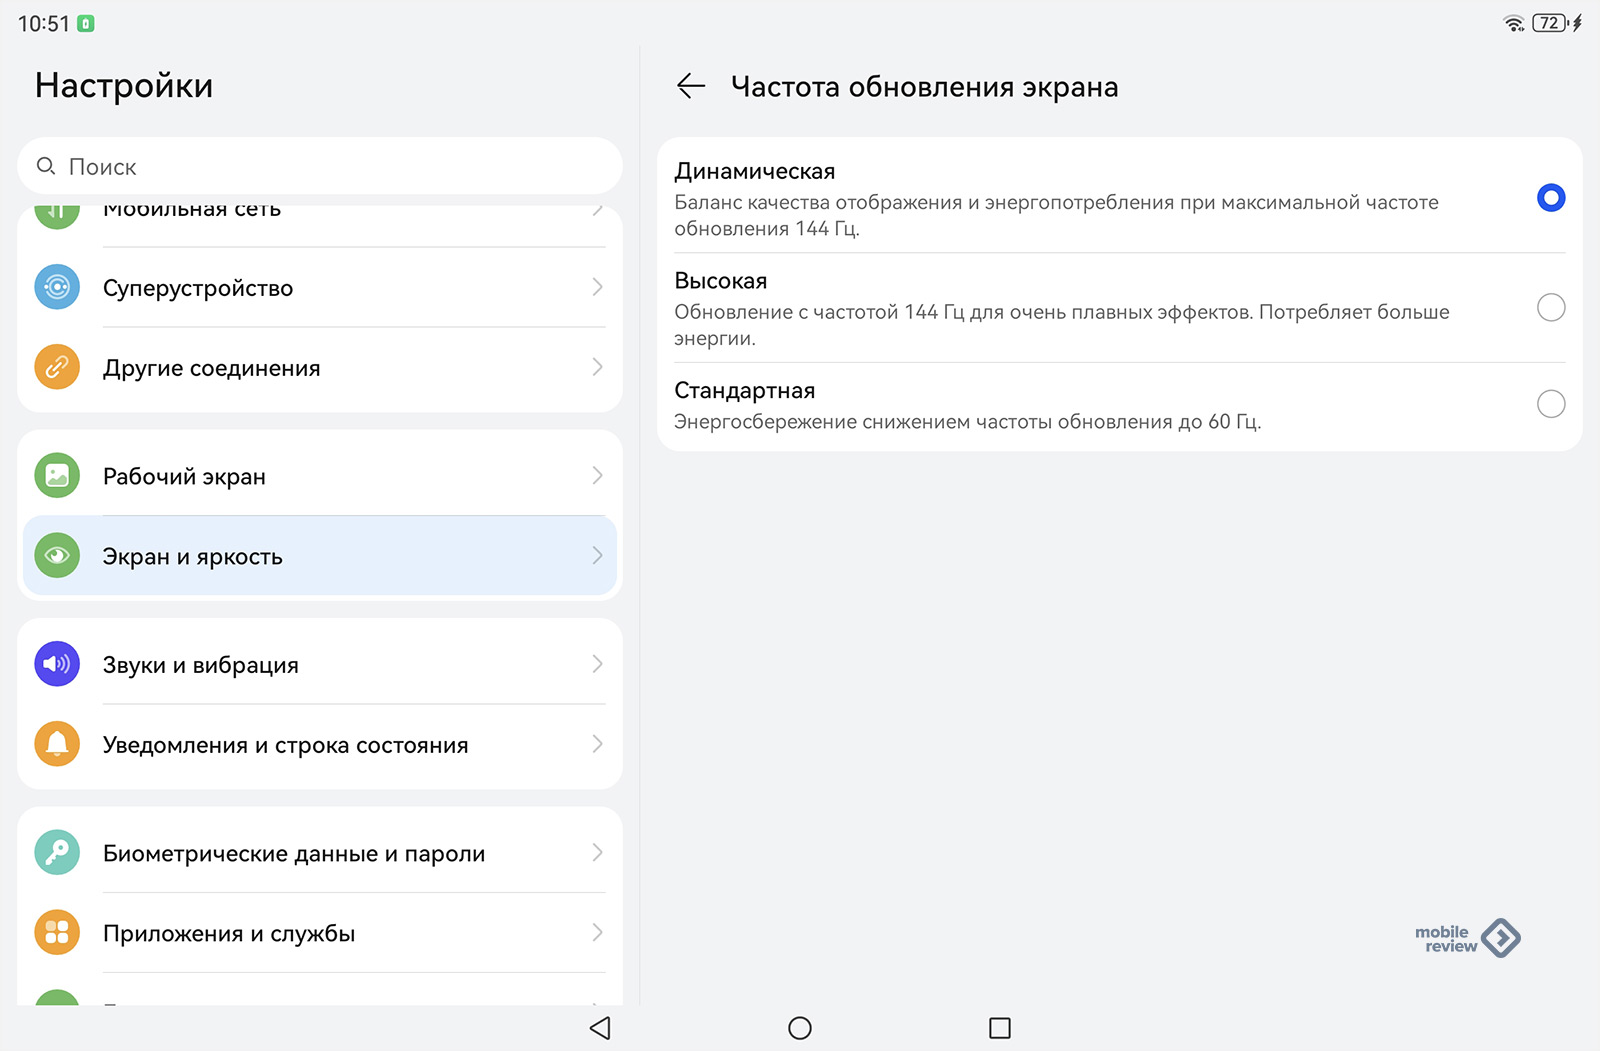Image resolution: width=1600 pixels, height=1051 pixels.
Task: Select the Динамическая refresh rate radio button
Action: tap(1550, 198)
